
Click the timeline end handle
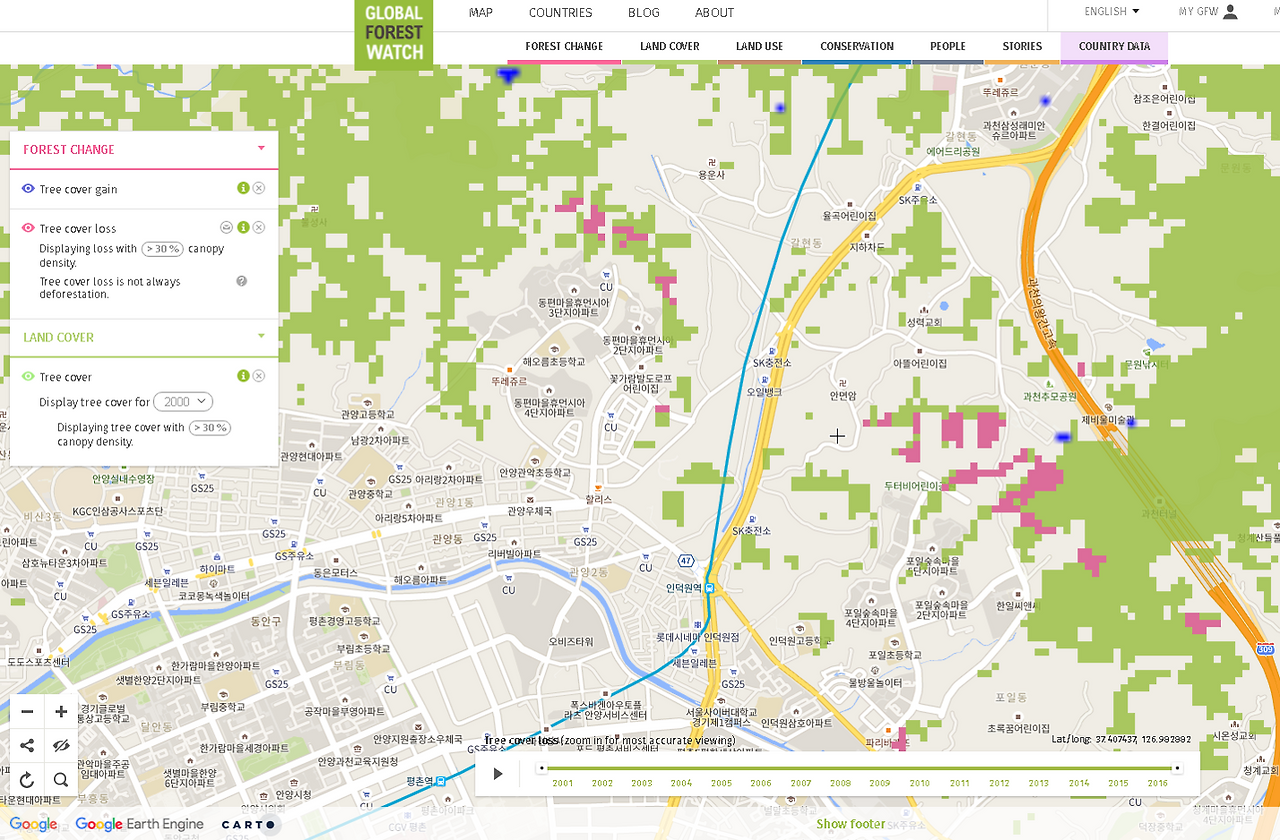pyautogui.click(x=1177, y=769)
